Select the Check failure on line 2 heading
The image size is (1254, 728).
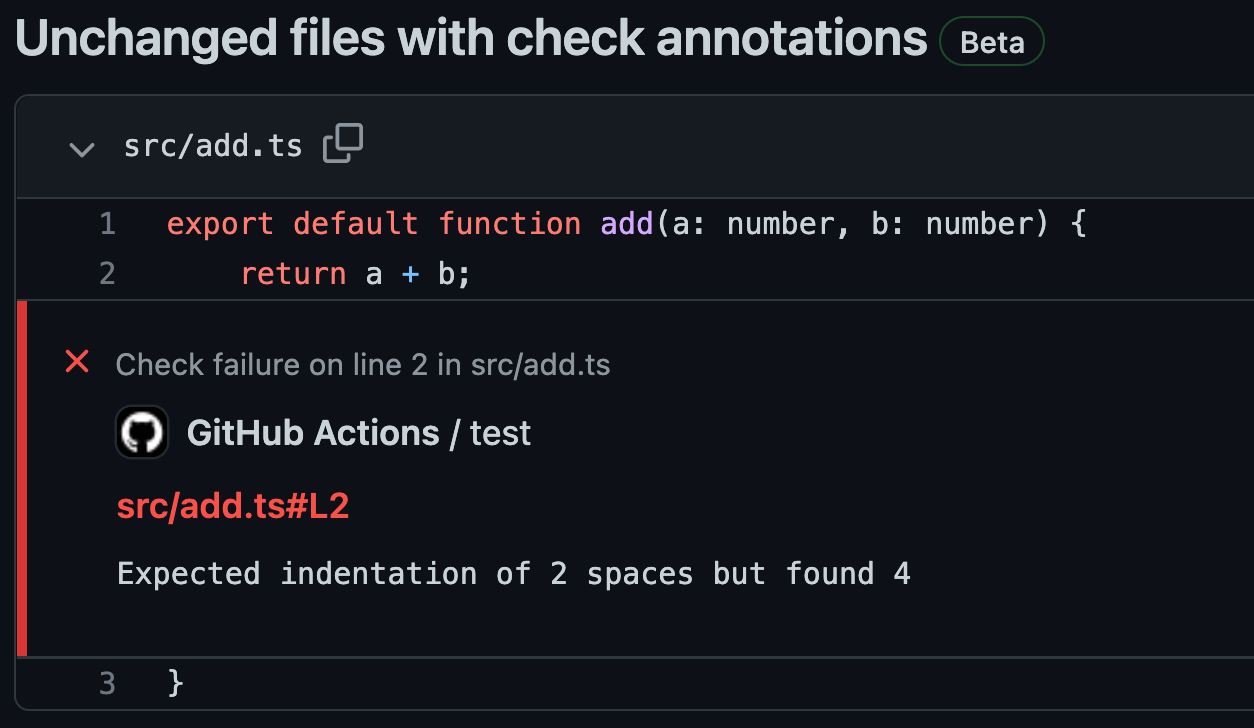(x=364, y=364)
